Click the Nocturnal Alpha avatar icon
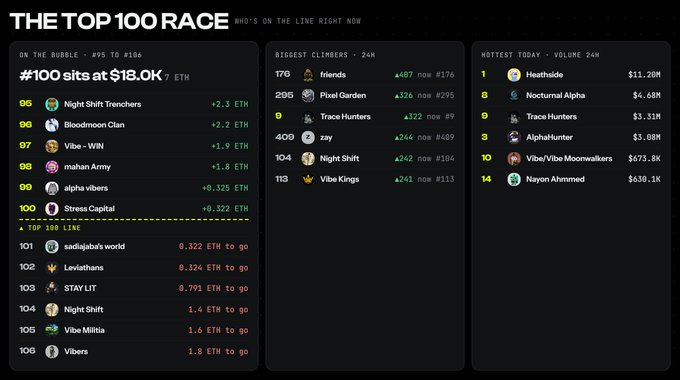 point(514,95)
